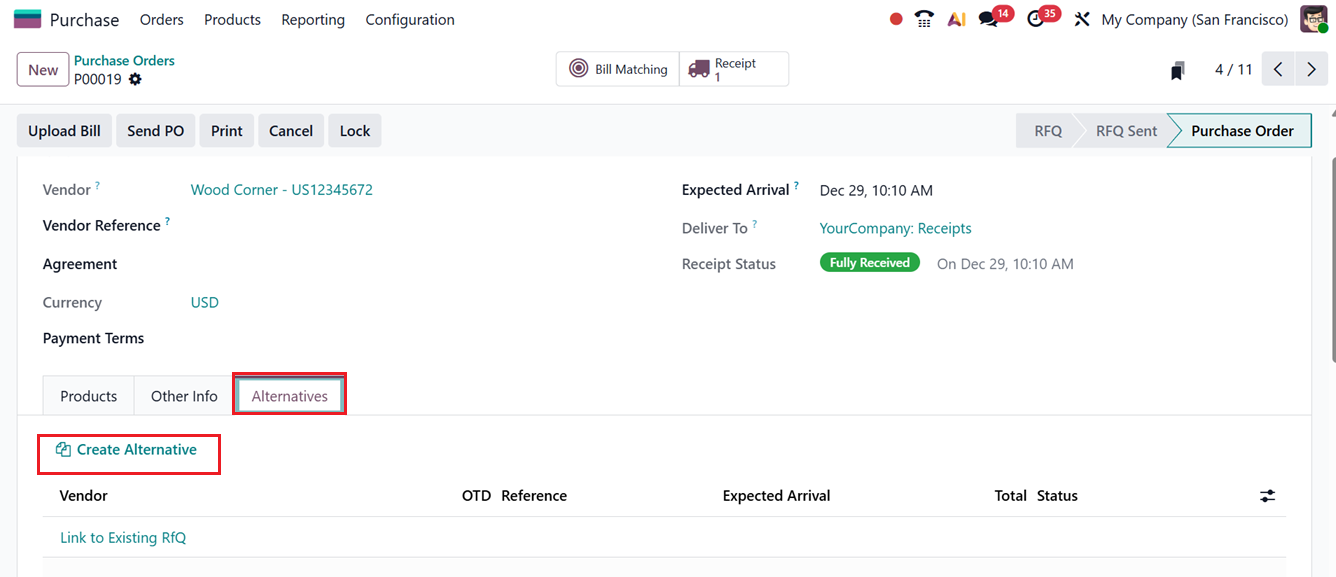
Task: Click the Purchase app logo icon
Action: (27, 19)
